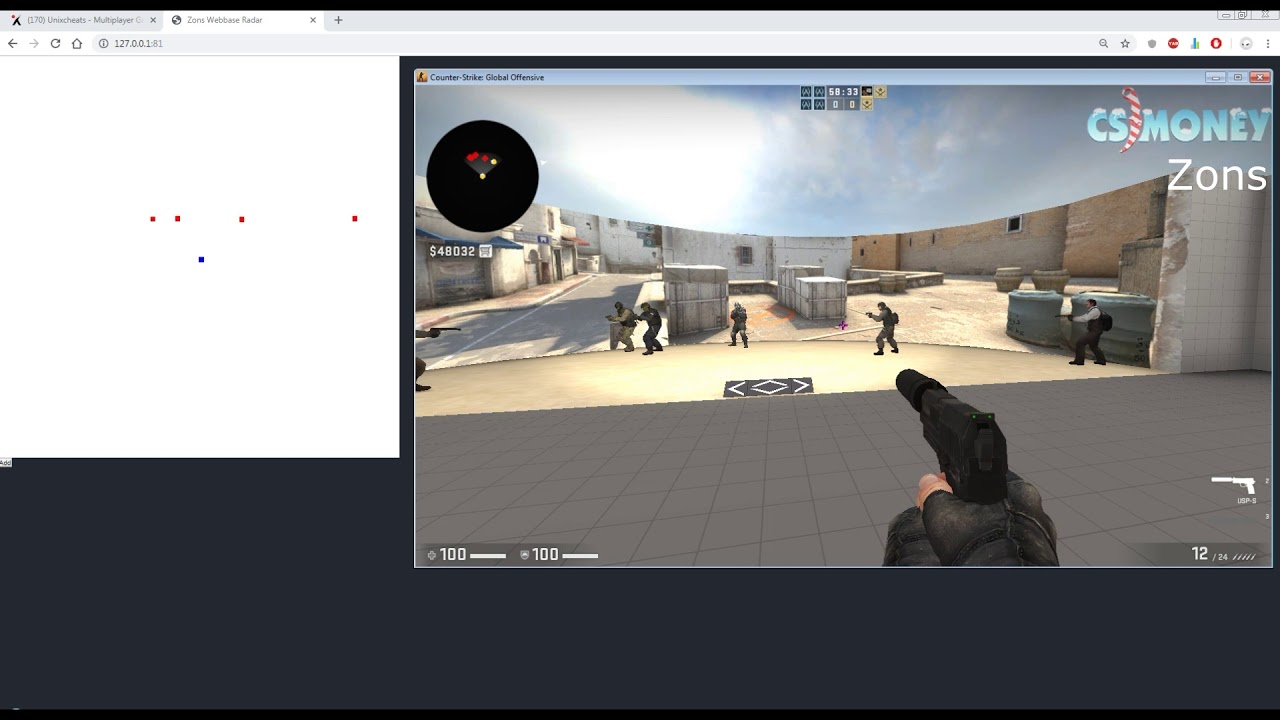Close the Zons Webbase Radar tab
This screenshot has width=1280, height=720.
click(x=313, y=20)
